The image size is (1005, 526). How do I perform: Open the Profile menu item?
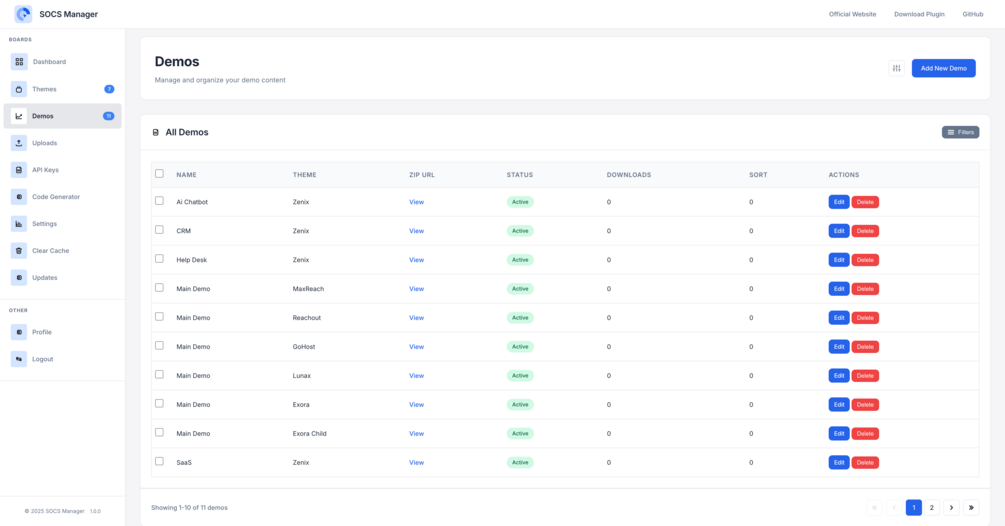41,332
